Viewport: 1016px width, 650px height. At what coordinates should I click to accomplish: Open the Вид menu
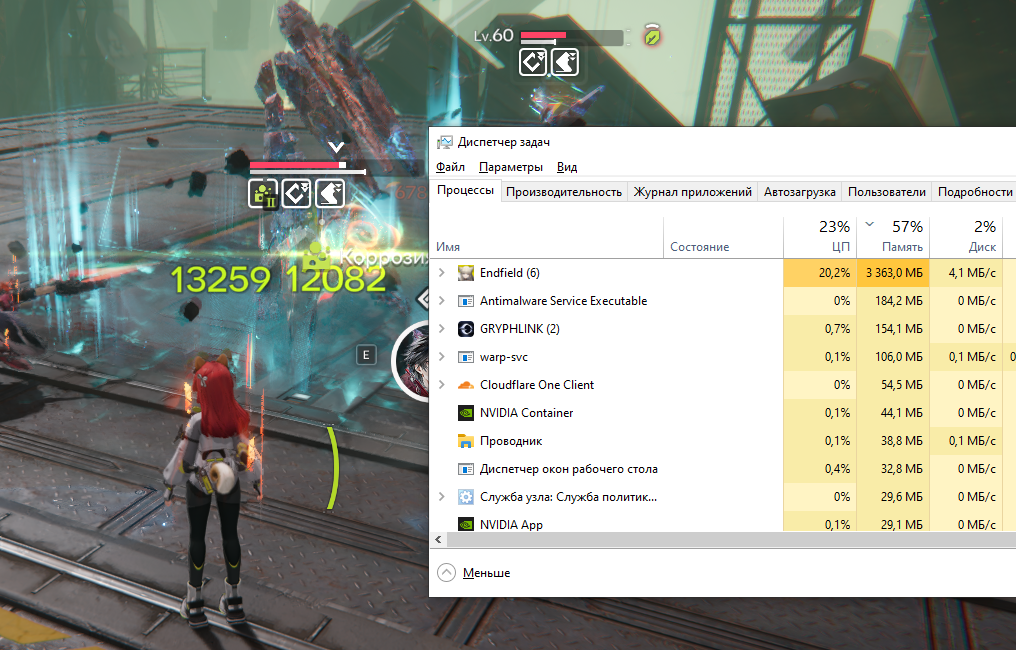(x=567, y=167)
